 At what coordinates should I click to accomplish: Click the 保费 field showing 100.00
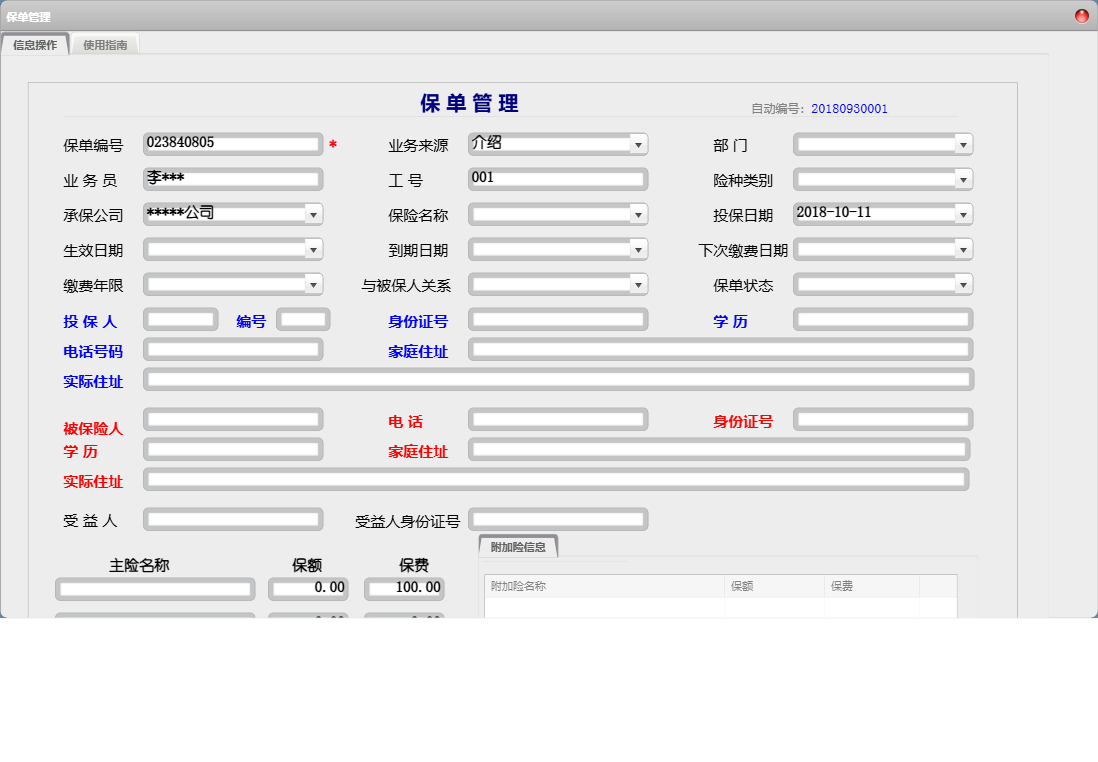click(404, 588)
